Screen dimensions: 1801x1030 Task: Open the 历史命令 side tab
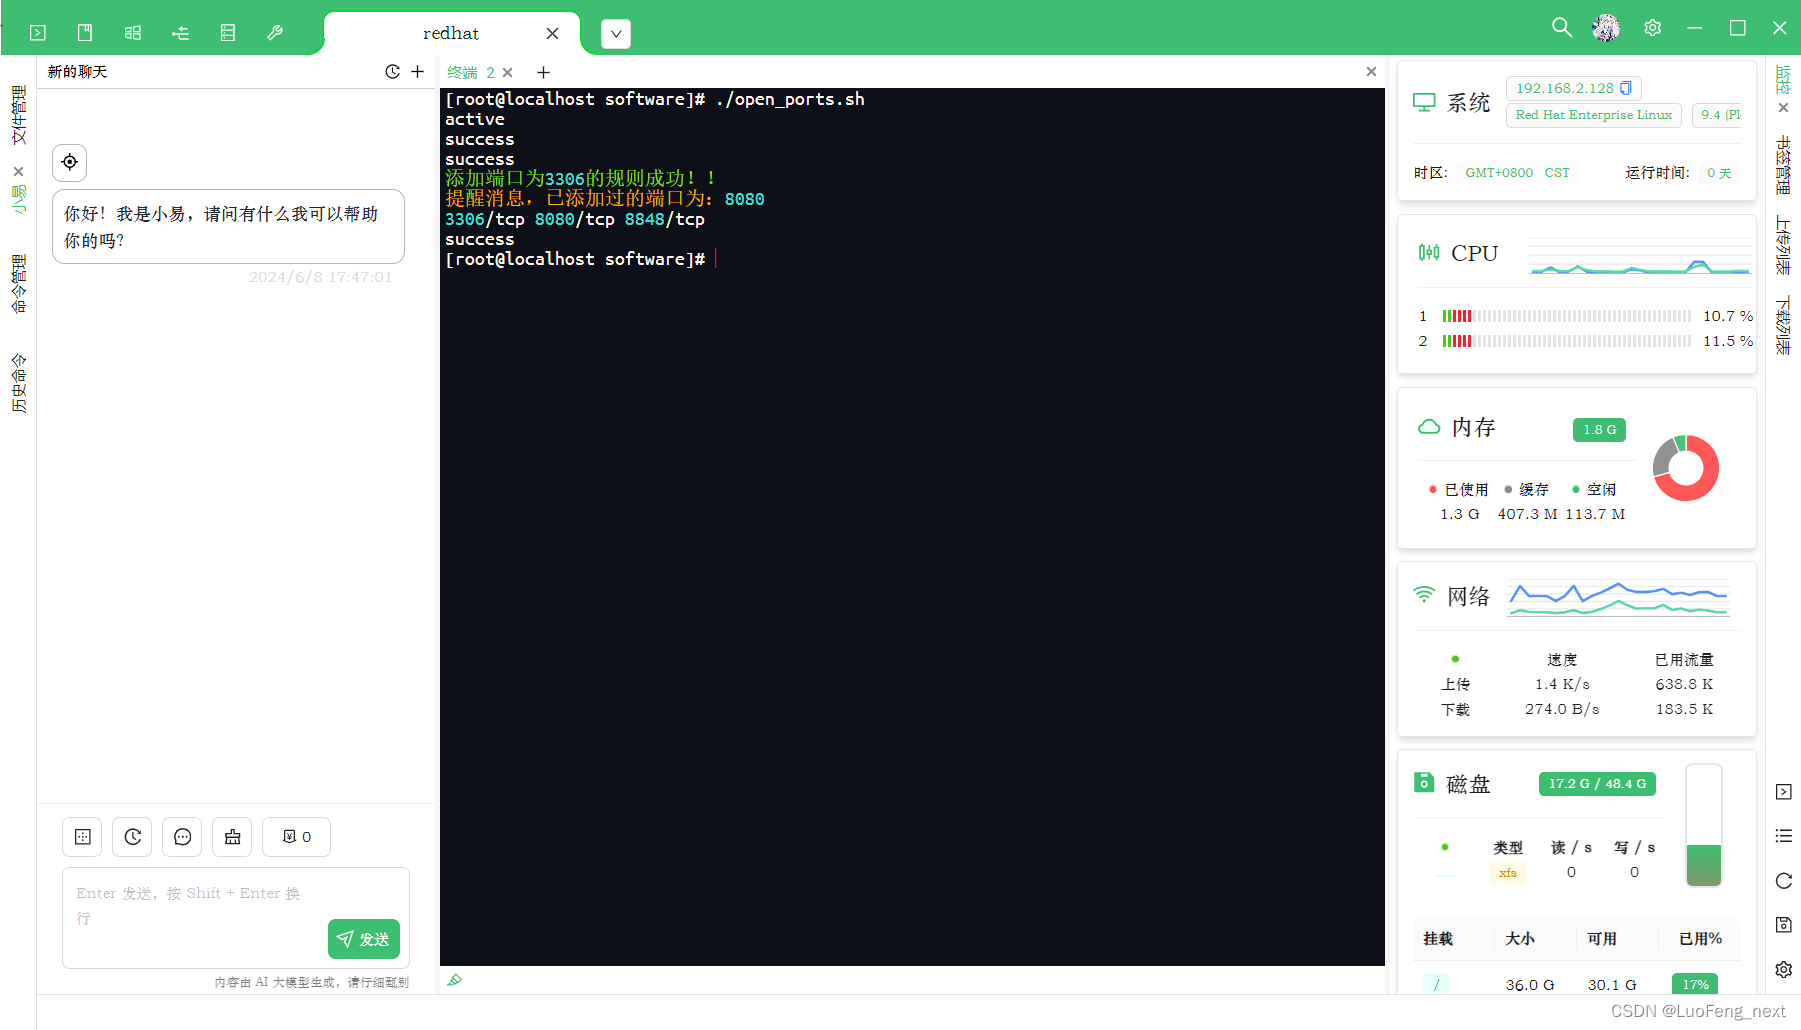click(x=18, y=383)
